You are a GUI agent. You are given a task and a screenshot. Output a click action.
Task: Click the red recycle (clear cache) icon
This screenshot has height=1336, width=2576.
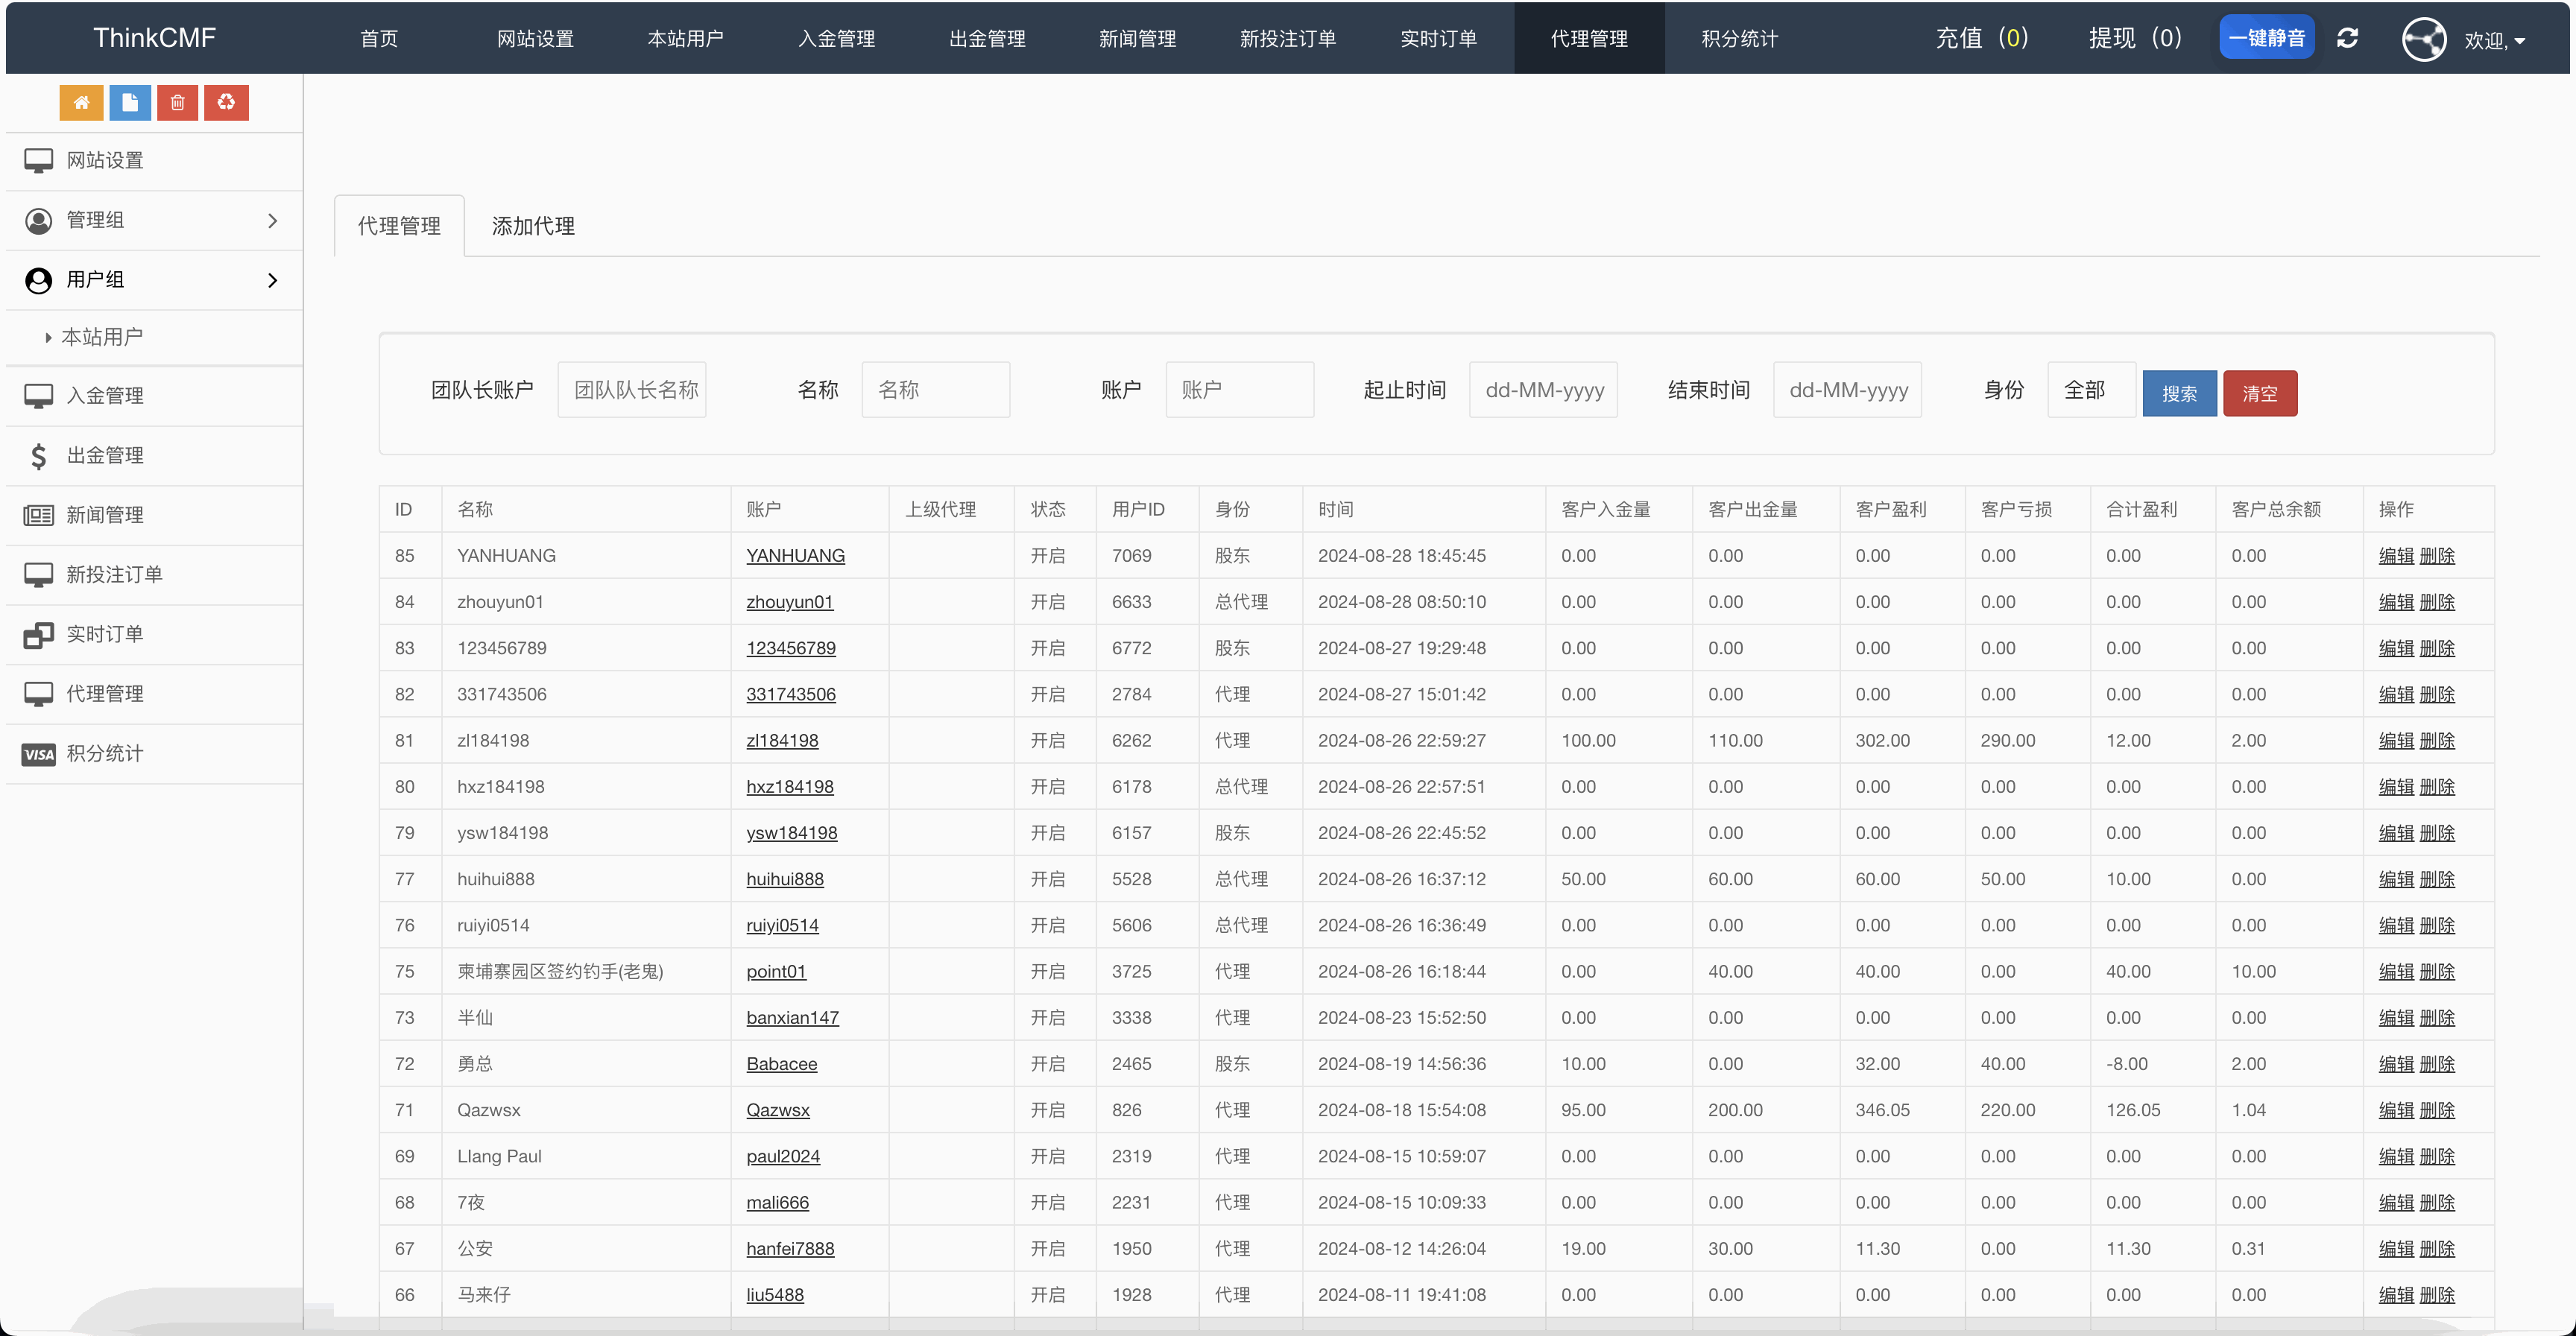[225, 102]
